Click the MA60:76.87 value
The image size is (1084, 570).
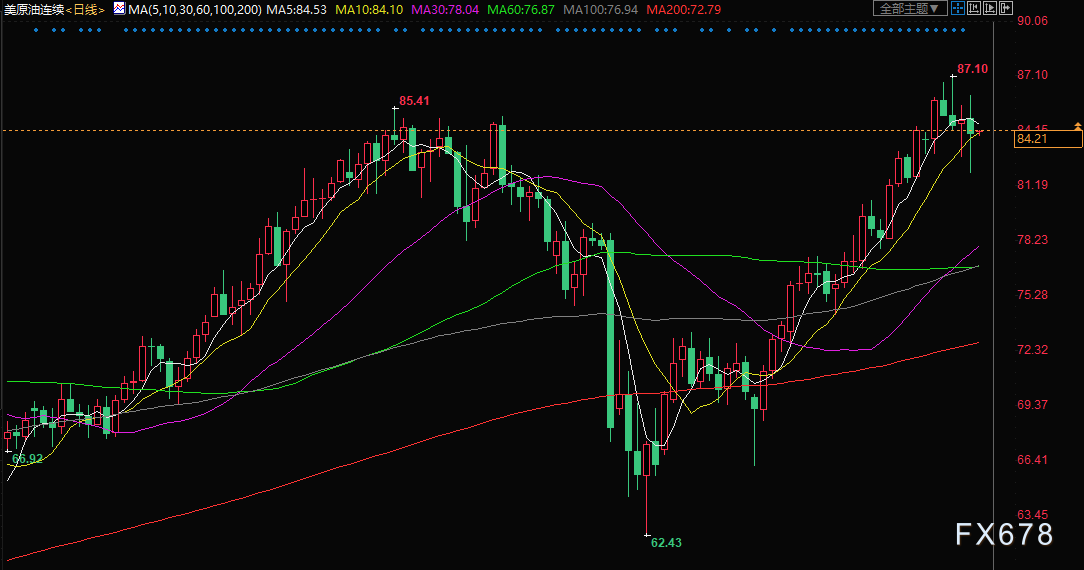click(521, 10)
